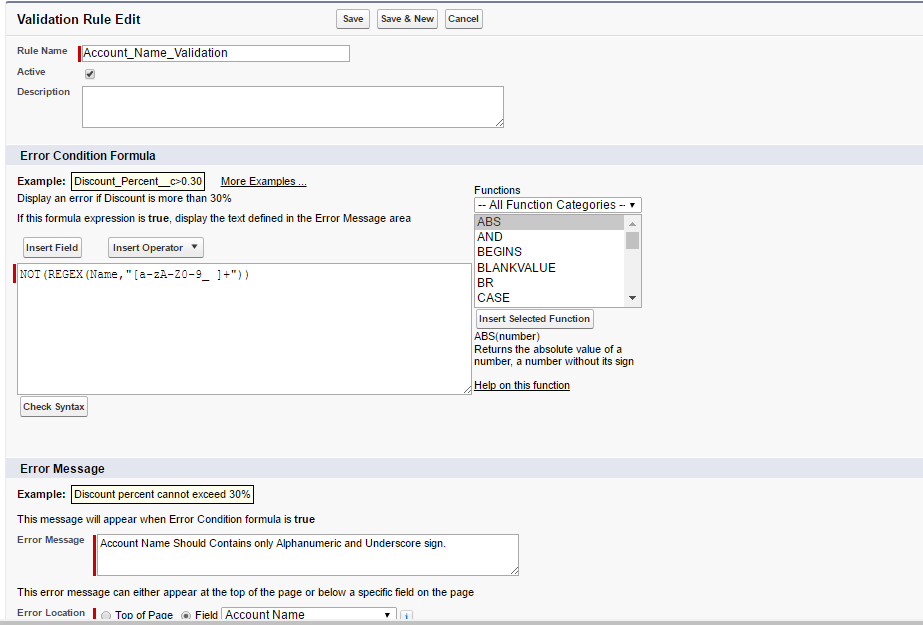Save the validation rule
923x625 pixels.
(x=352, y=18)
